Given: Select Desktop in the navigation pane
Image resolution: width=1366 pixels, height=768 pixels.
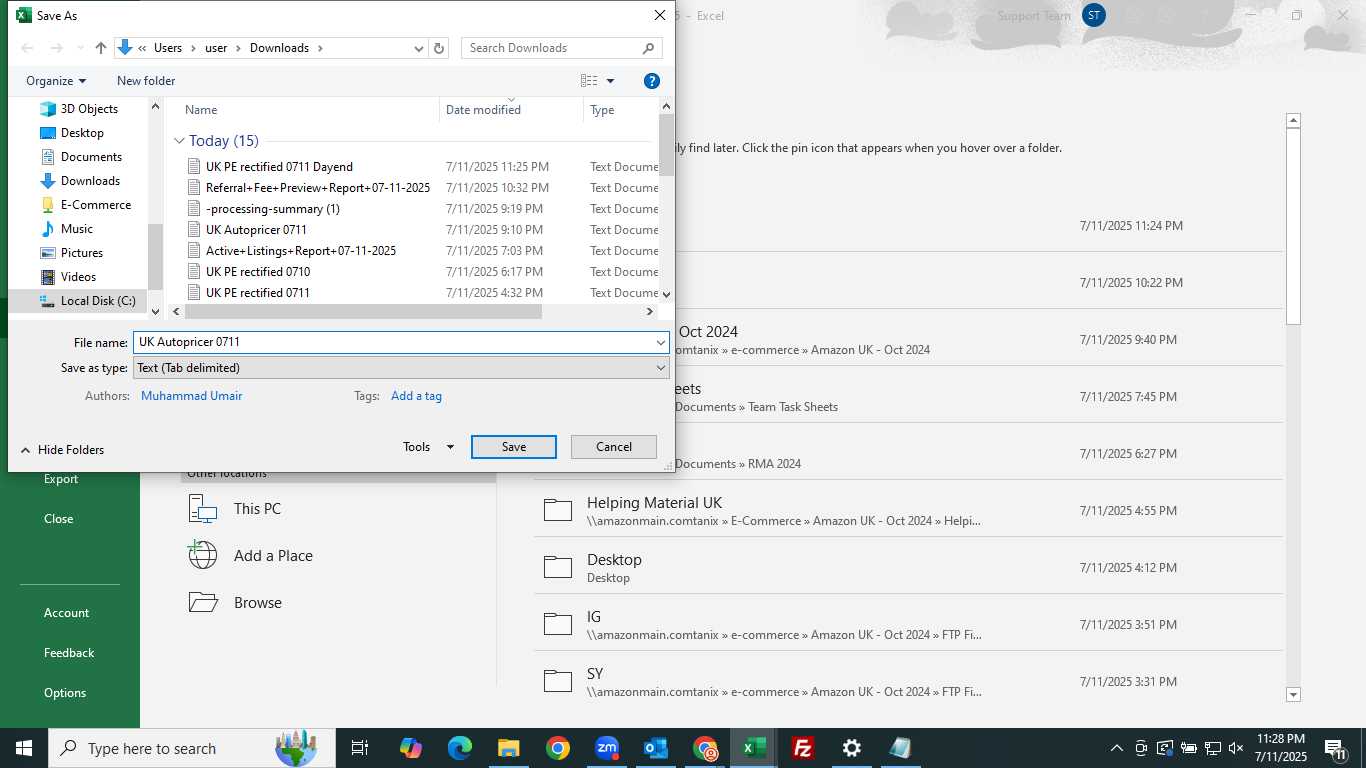Looking at the screenshot, I should pos(82,133).
